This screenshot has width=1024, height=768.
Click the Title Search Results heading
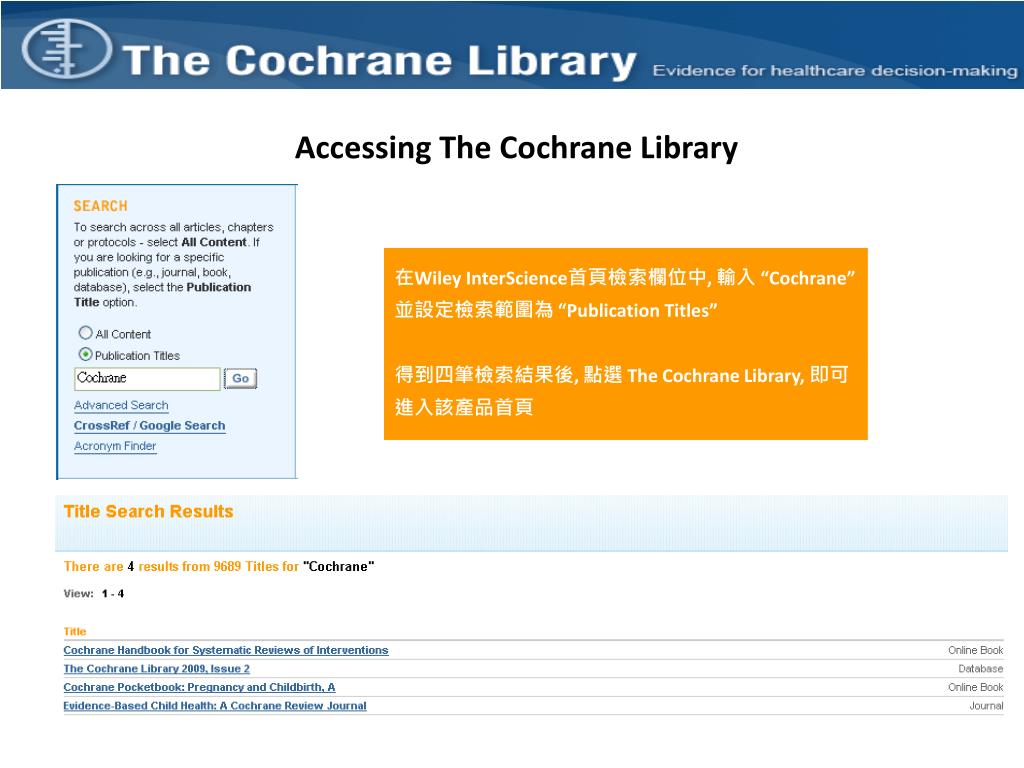click(148, 511)
